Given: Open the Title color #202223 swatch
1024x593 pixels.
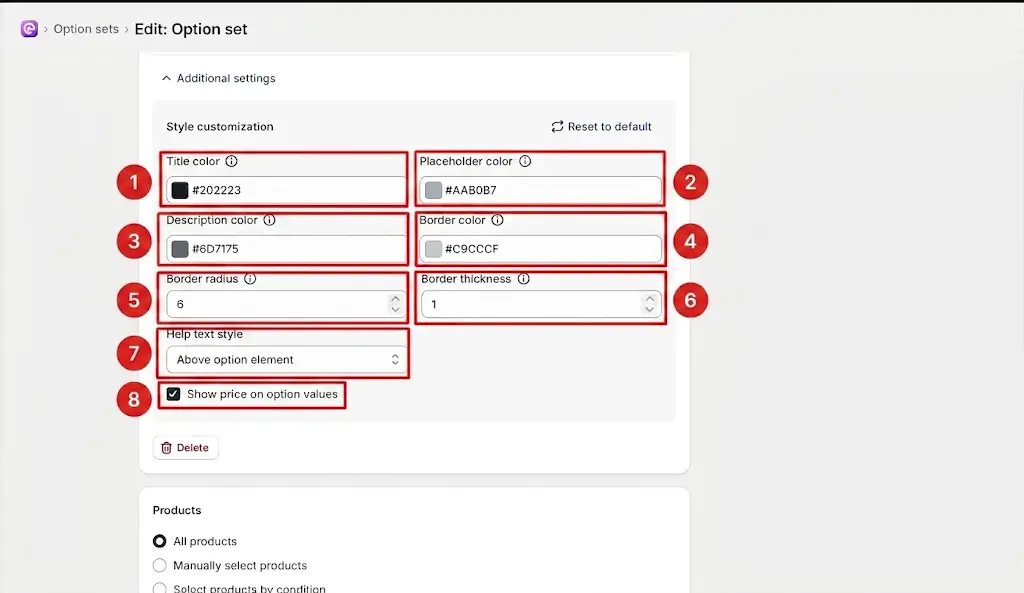Looking at the screenshot, I should pyautogui.click(x=180, y=190).
